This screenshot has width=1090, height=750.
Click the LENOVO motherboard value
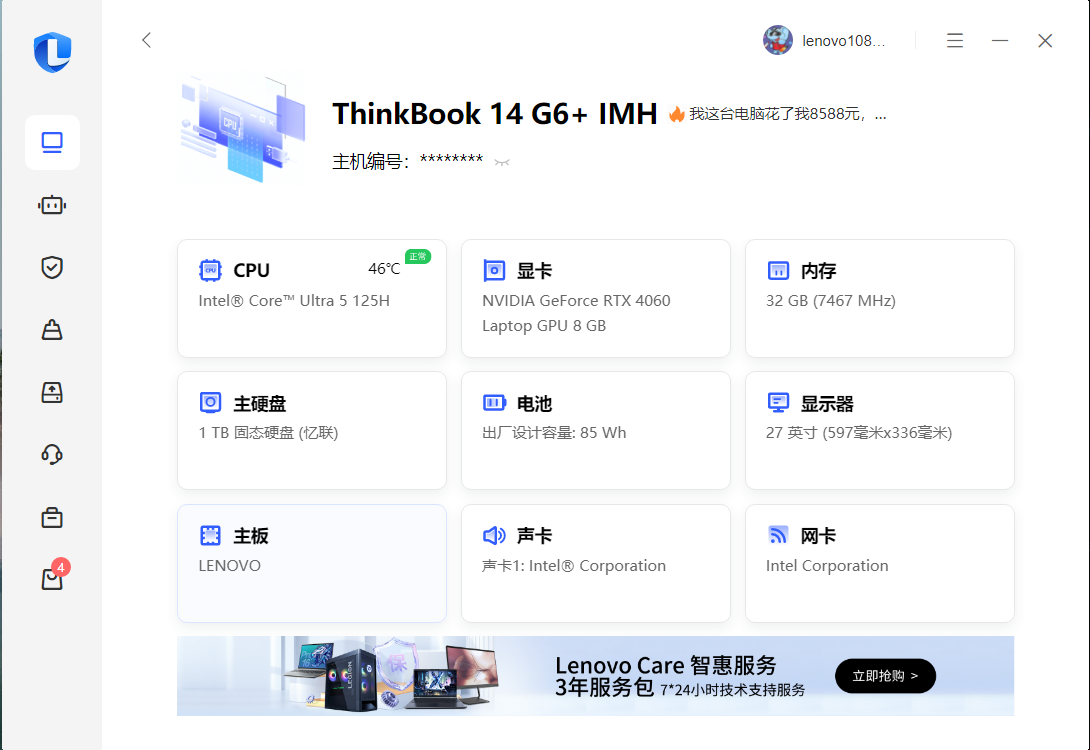pos(229,566)
